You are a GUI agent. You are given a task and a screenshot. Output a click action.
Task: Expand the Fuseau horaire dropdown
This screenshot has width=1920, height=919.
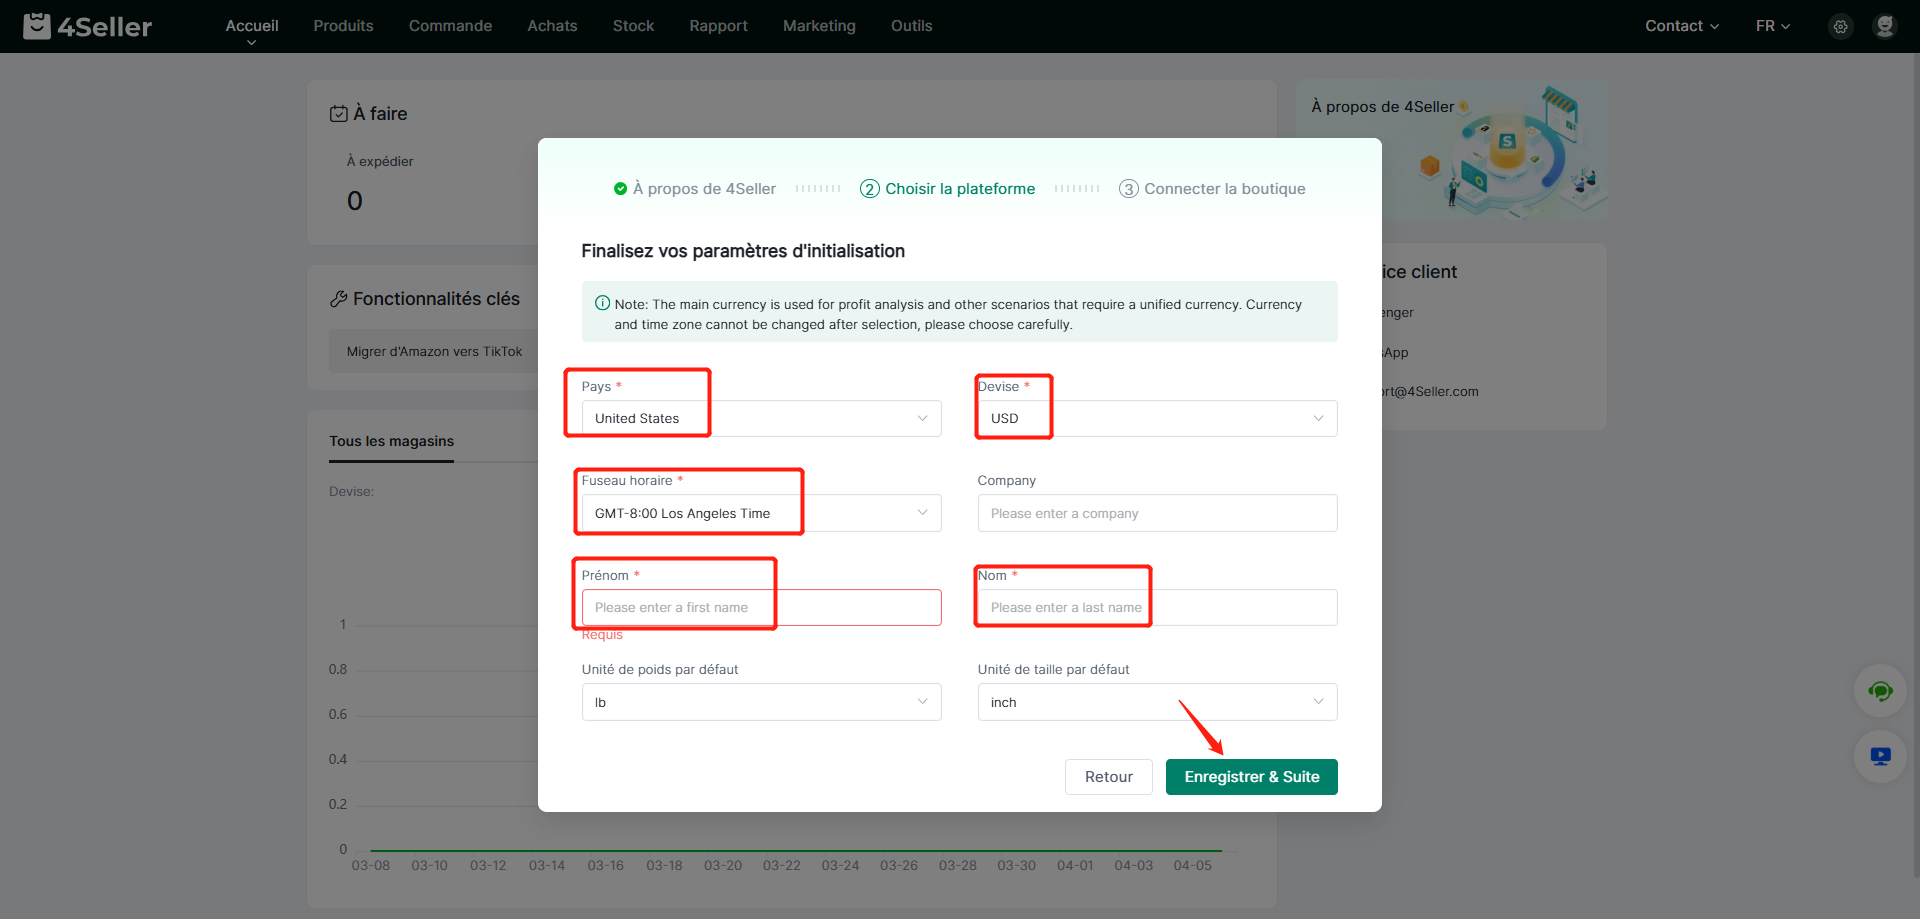coord(761,513)
